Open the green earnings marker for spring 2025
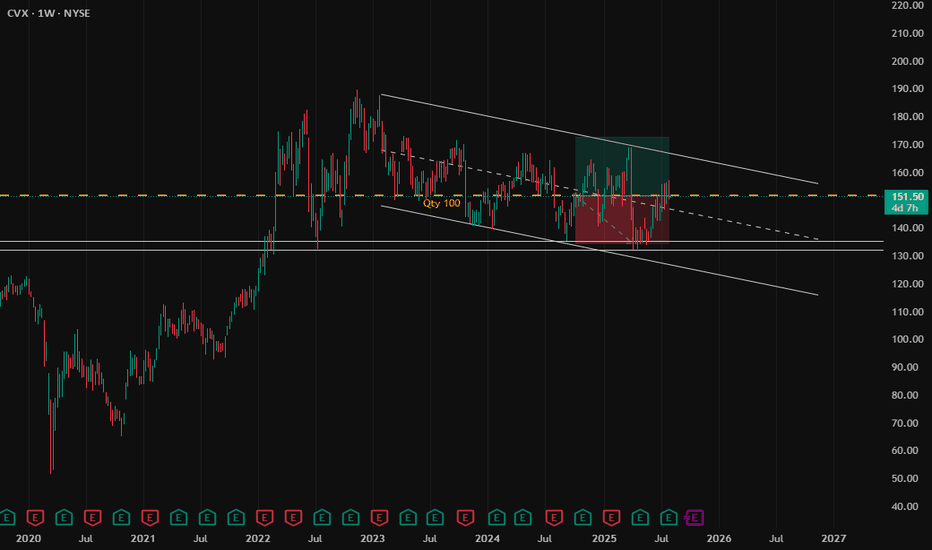 (x=640, y=518)
